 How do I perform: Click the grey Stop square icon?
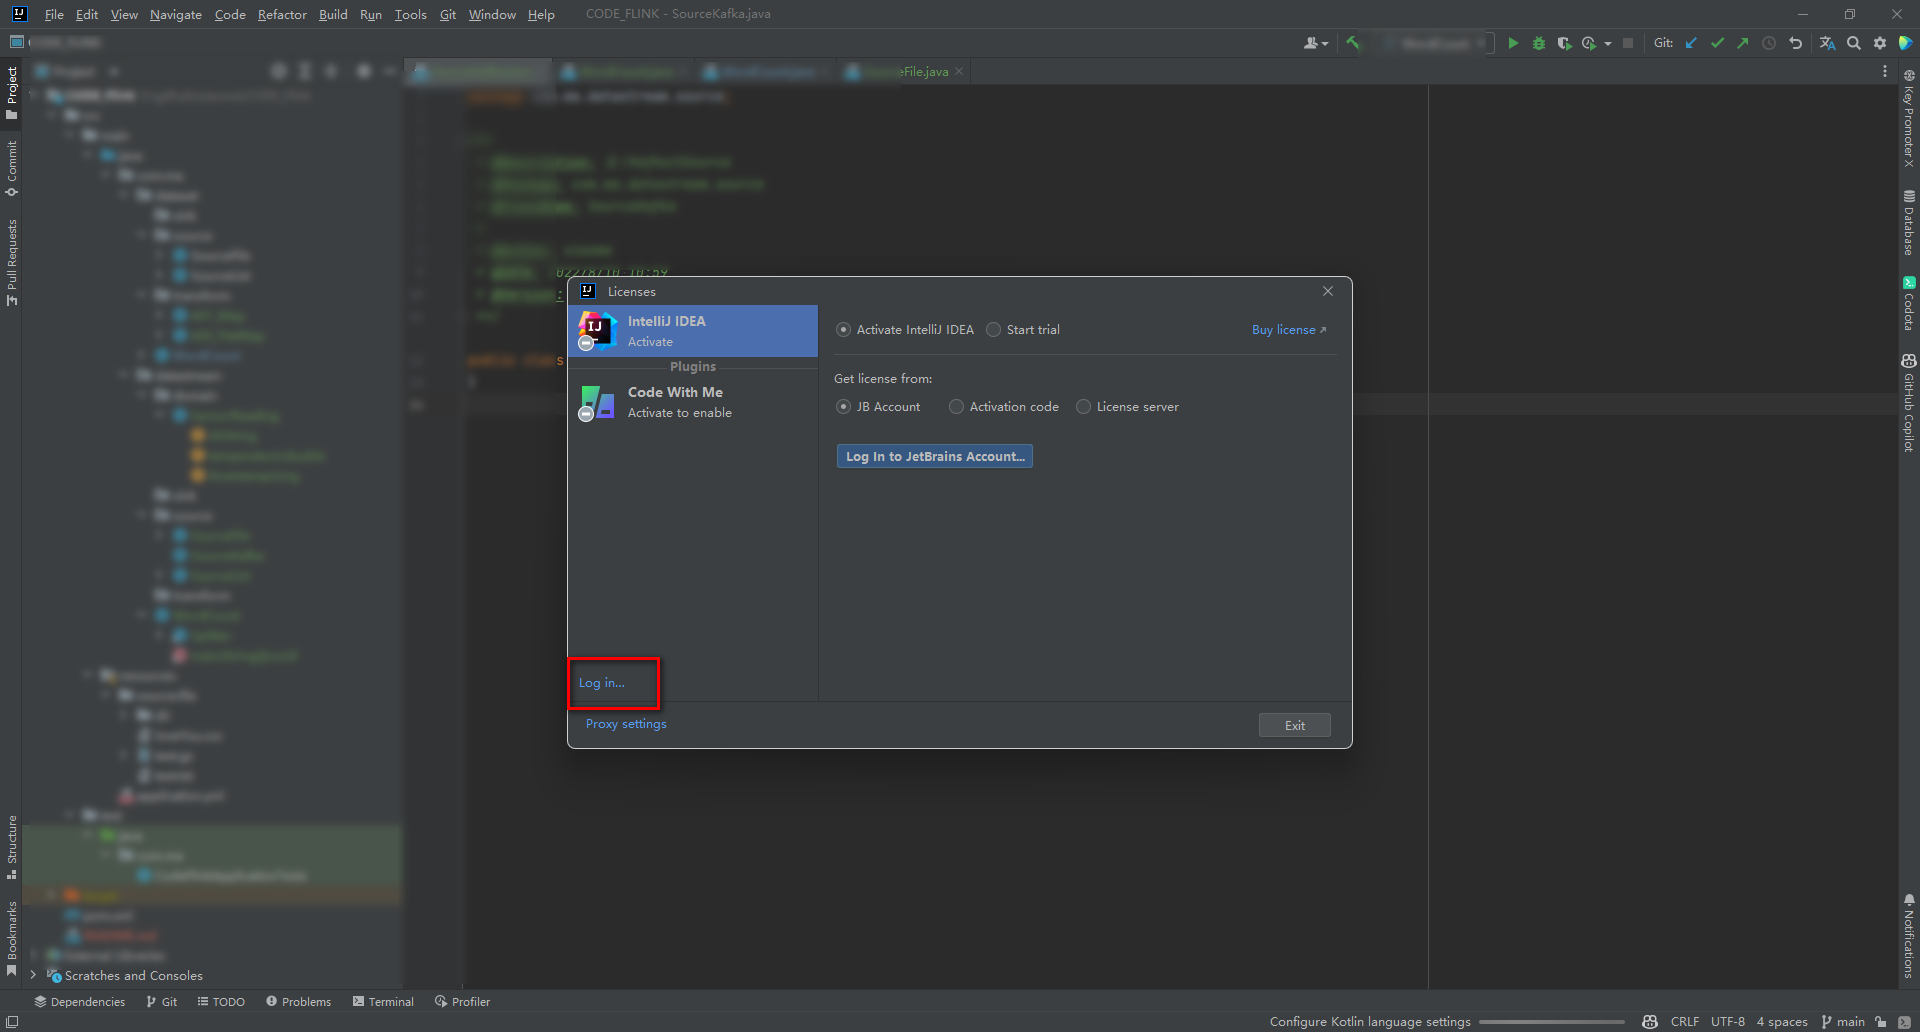(x=1628, y=43)
